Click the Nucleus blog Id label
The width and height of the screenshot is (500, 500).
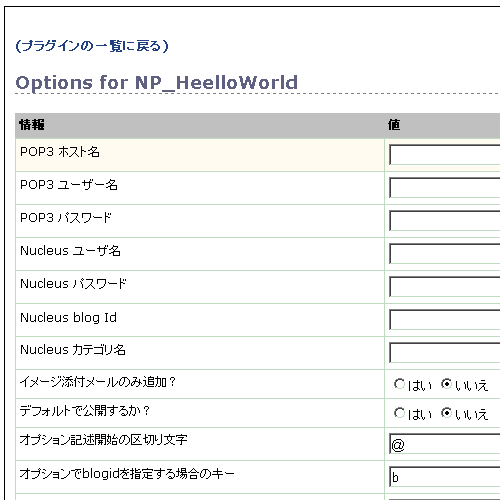click(68, 317)
